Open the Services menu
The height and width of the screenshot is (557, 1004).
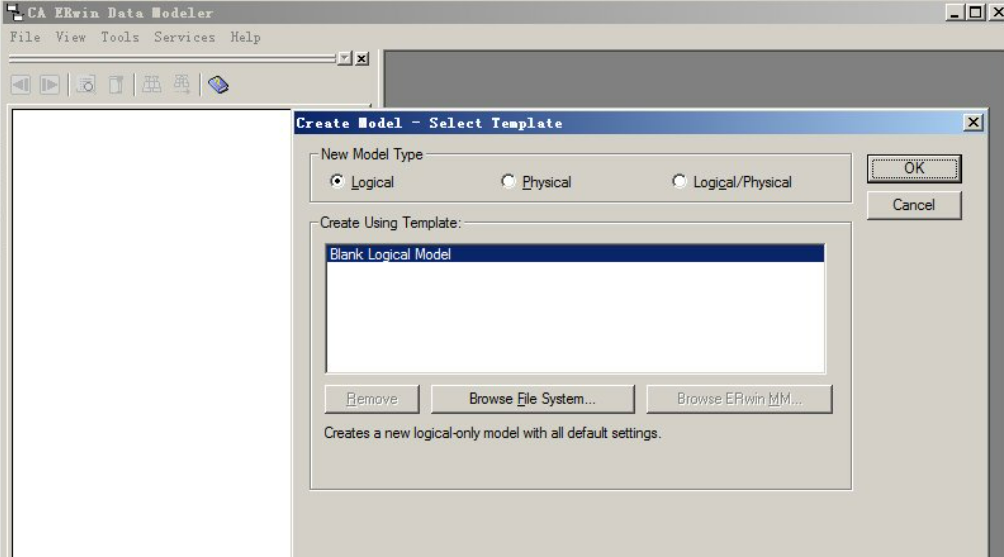184,37
